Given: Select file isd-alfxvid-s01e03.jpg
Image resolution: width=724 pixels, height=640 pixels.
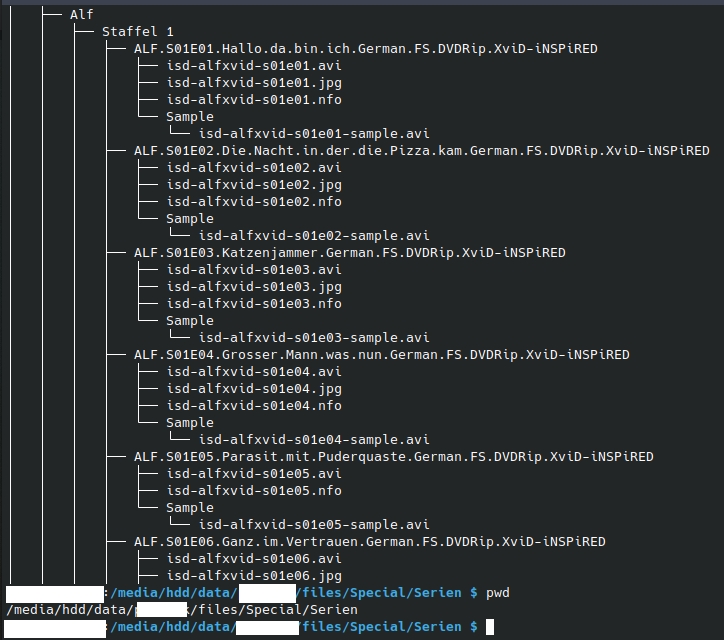Looking at the screenshot, I should (254, 287).
